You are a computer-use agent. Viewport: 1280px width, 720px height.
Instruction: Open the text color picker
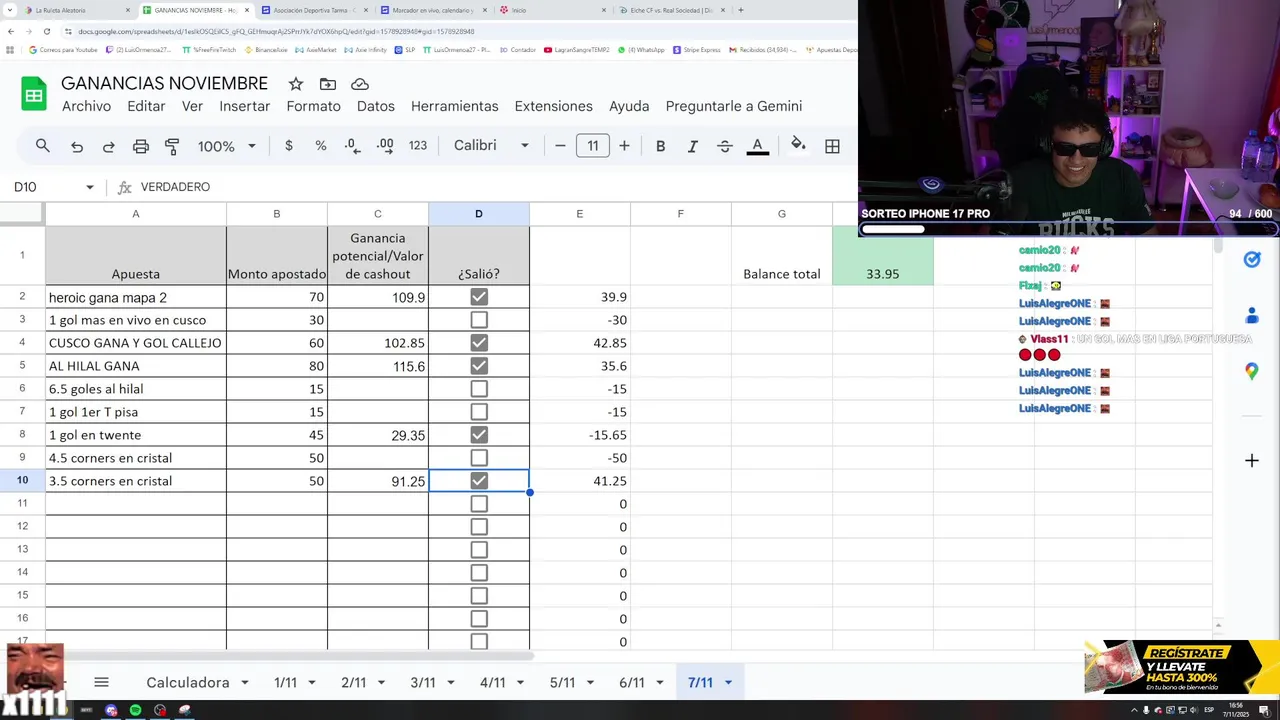click(758, 146)
